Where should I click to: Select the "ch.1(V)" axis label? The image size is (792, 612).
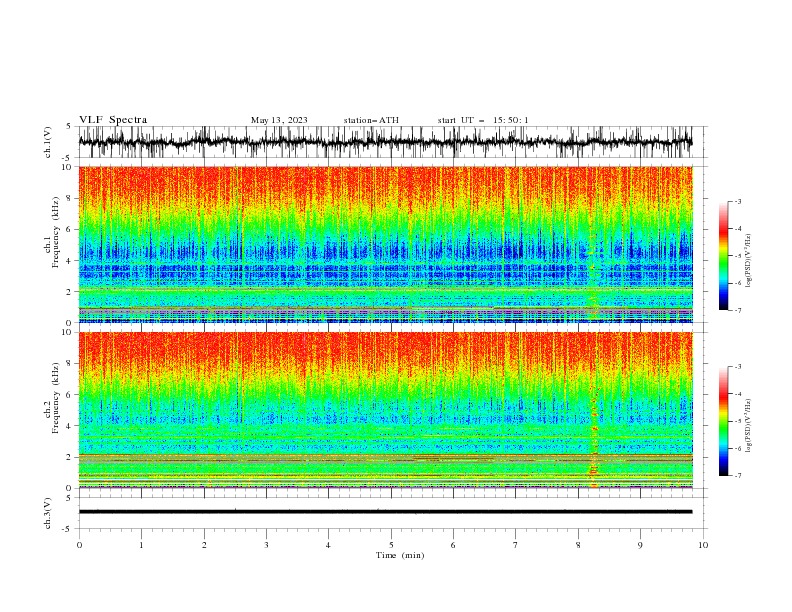48,142
